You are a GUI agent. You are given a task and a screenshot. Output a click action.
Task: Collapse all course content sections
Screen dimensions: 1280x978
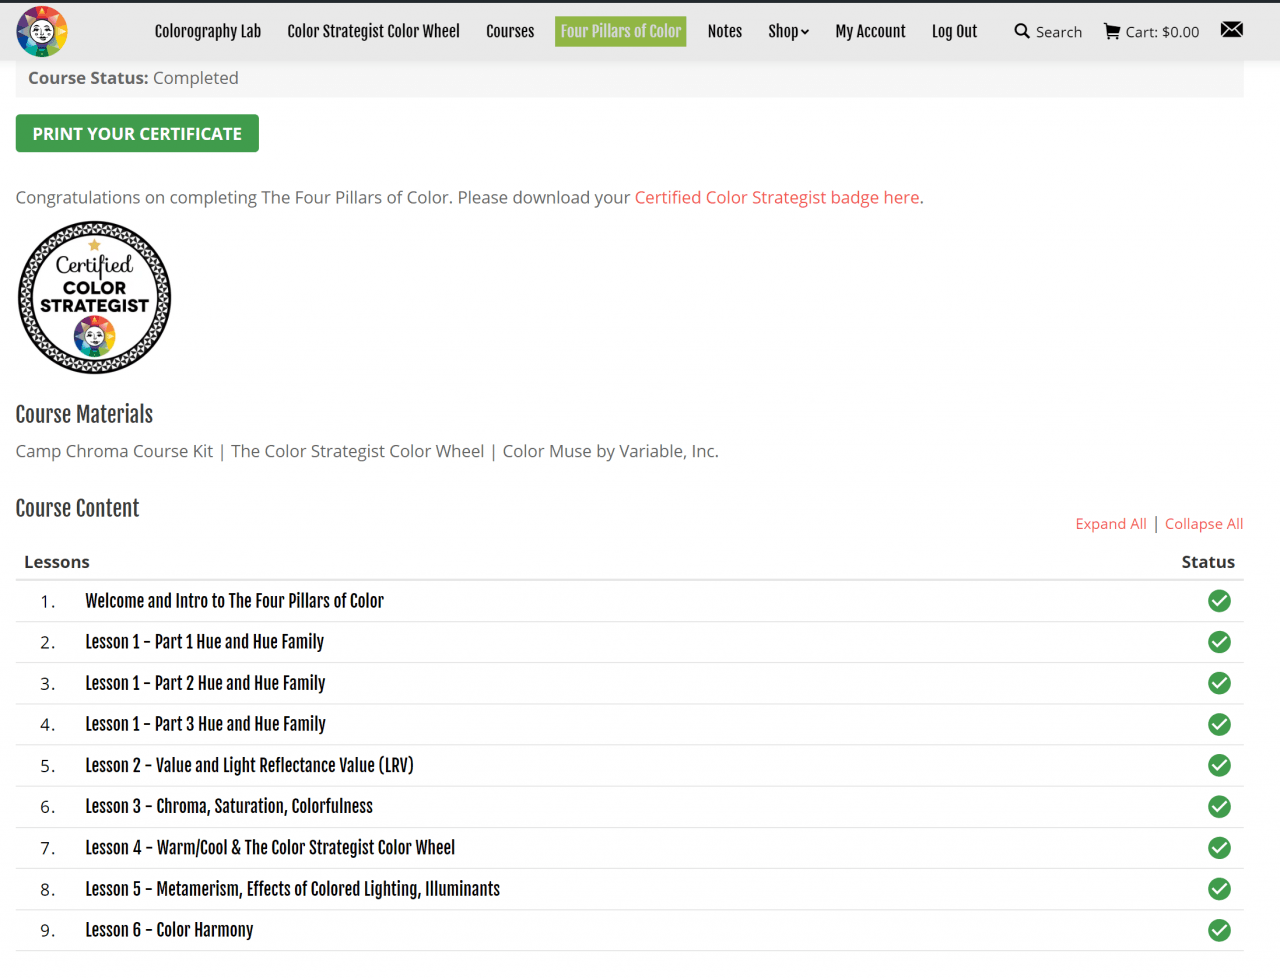pos(1204,523)
